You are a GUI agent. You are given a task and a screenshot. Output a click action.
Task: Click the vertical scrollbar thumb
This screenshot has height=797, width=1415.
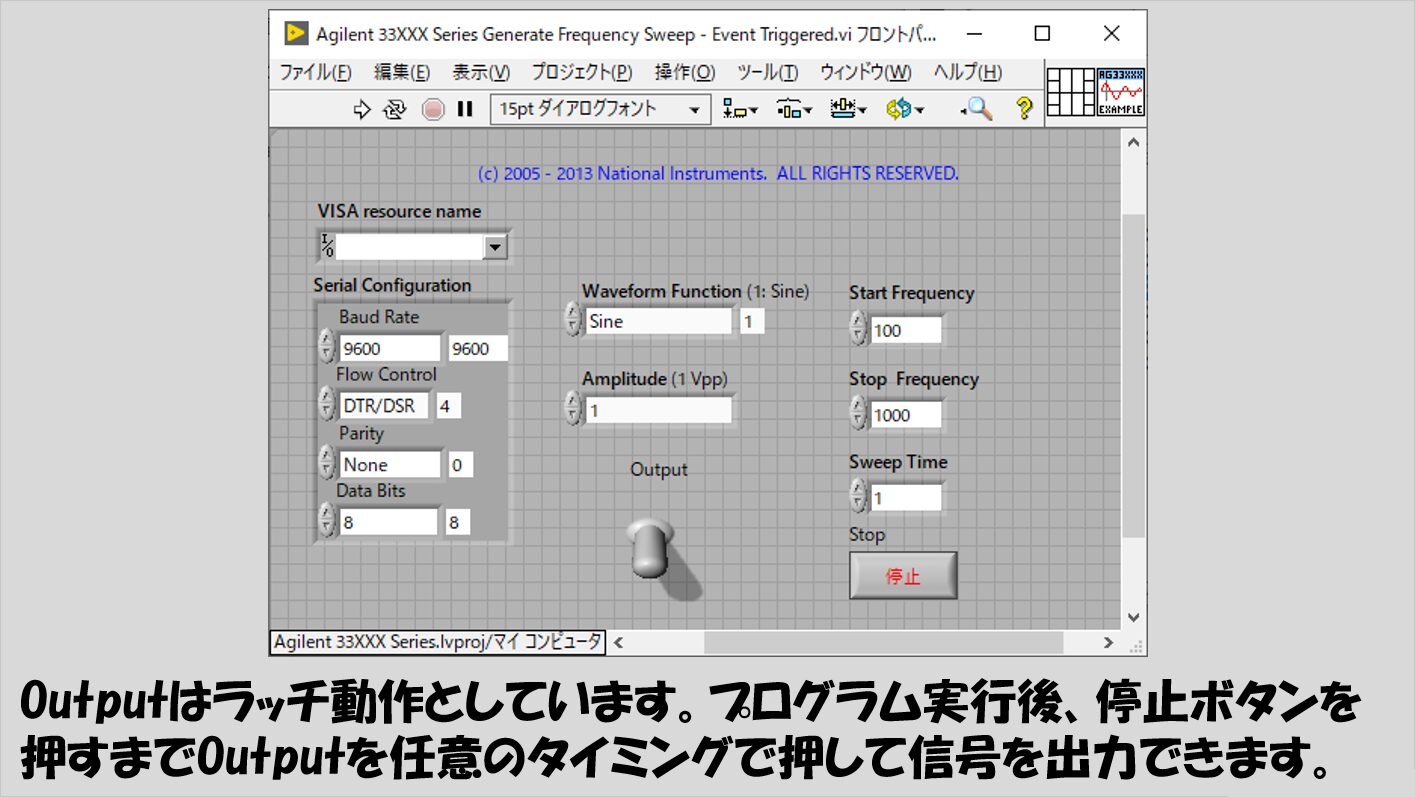[1133, 376]
